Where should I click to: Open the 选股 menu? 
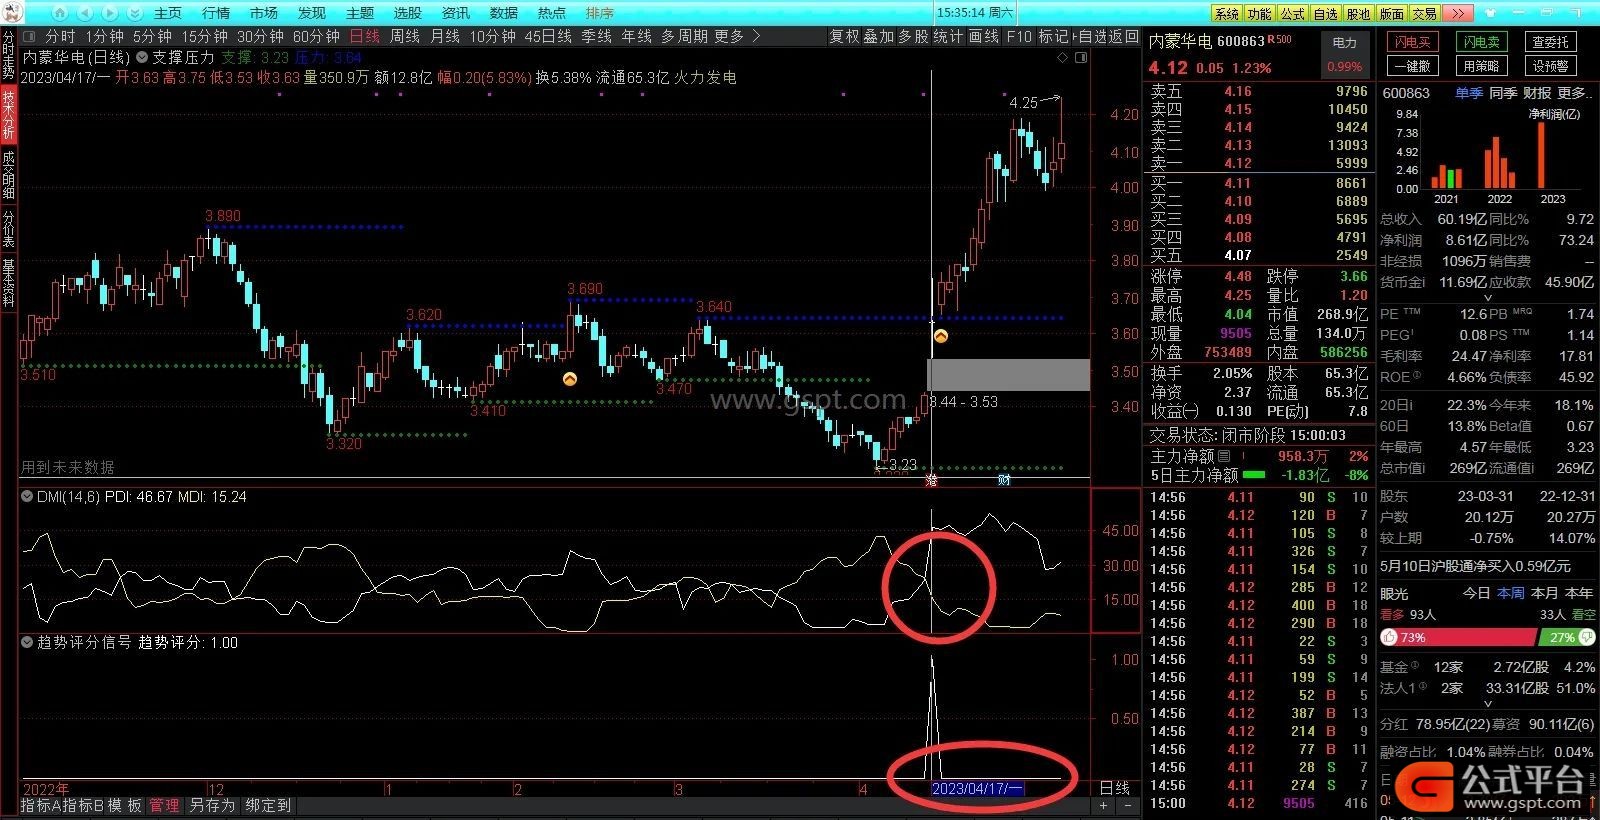(x=408, y=13)
